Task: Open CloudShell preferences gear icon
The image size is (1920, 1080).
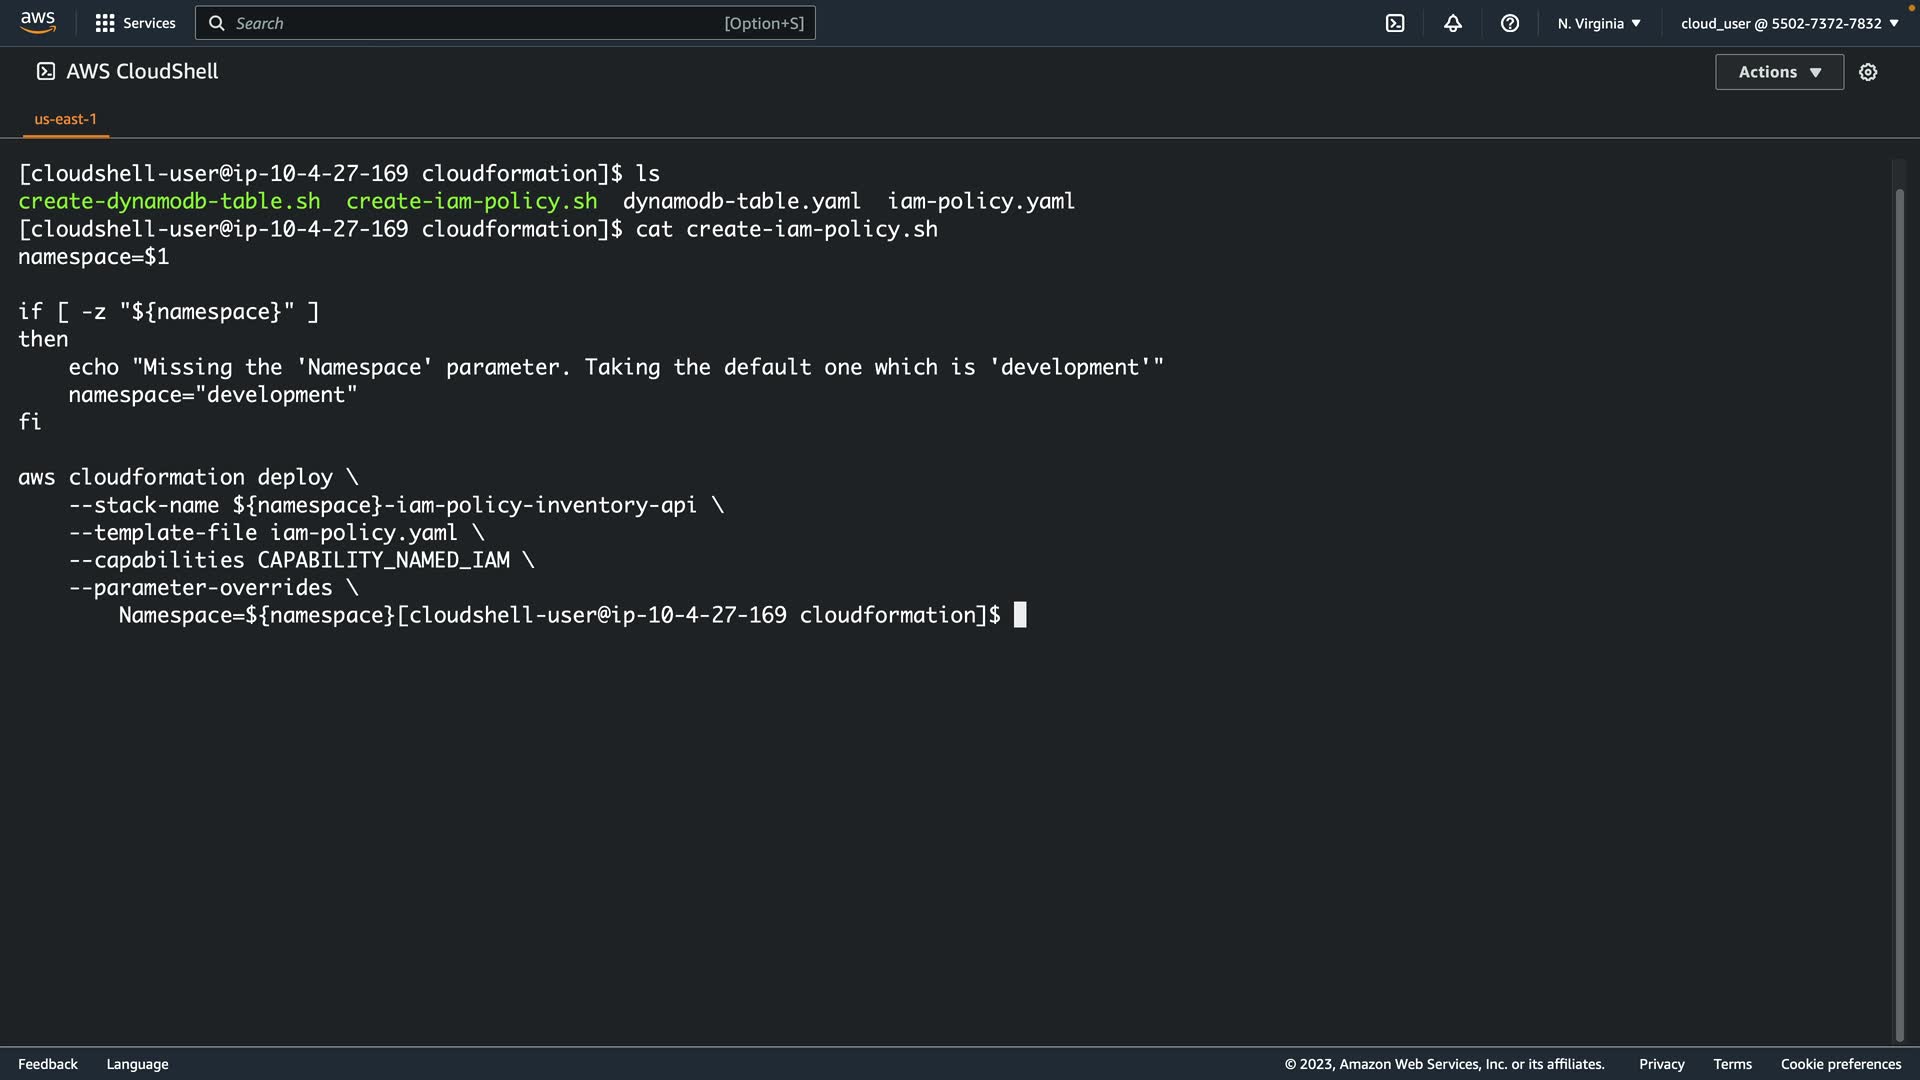Action: click(x=1868, y=72)
